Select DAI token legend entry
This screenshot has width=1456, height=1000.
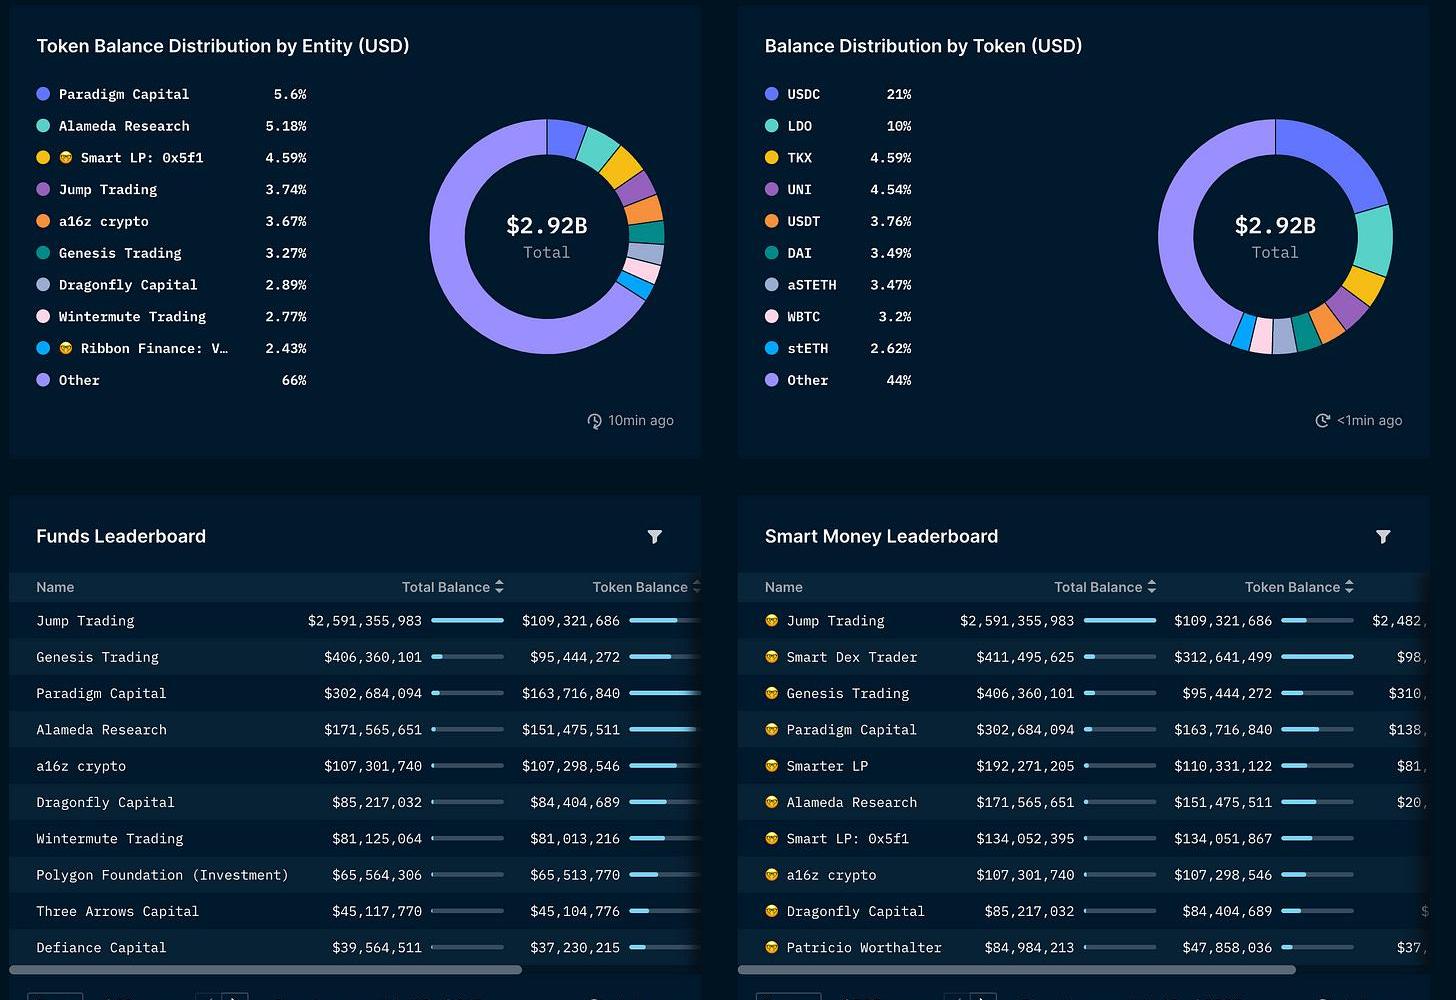pos(838,254)
